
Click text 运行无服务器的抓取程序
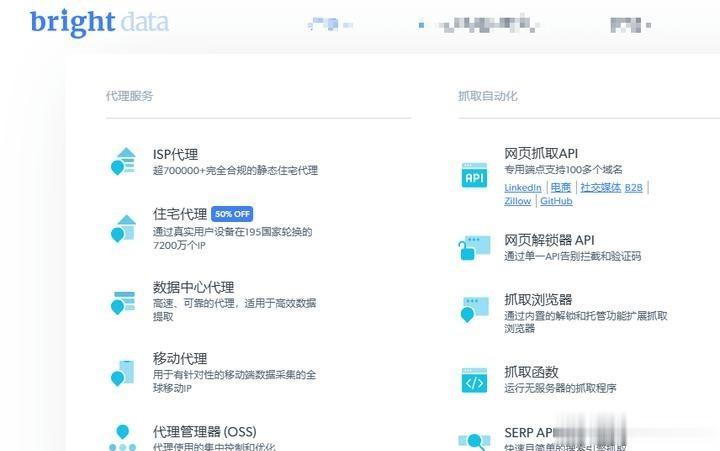560,388
